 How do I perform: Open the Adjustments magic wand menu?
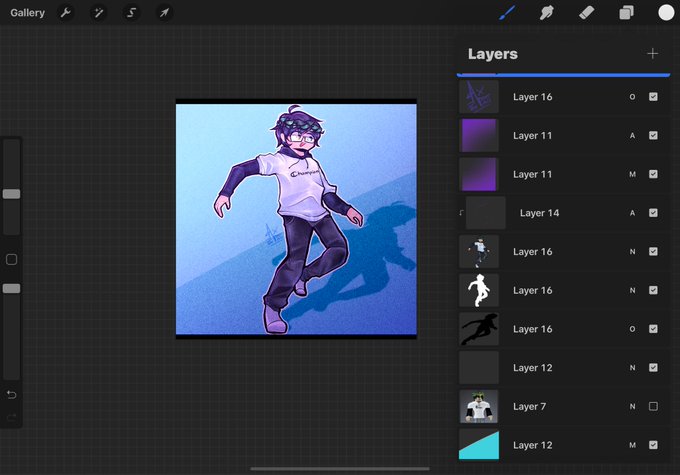[x=98, y=13]
